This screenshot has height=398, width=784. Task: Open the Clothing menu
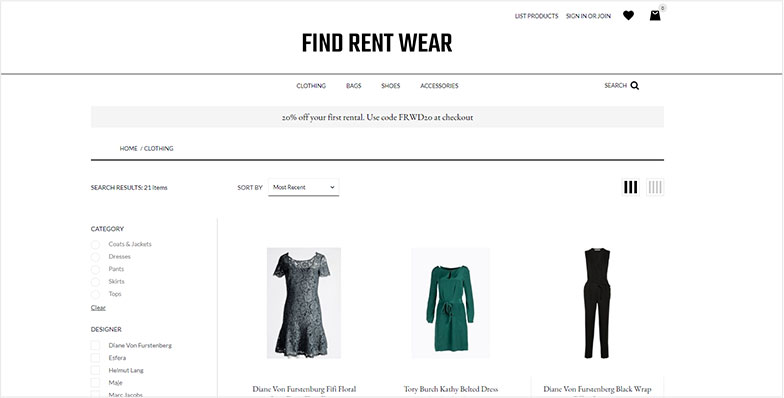311,86
